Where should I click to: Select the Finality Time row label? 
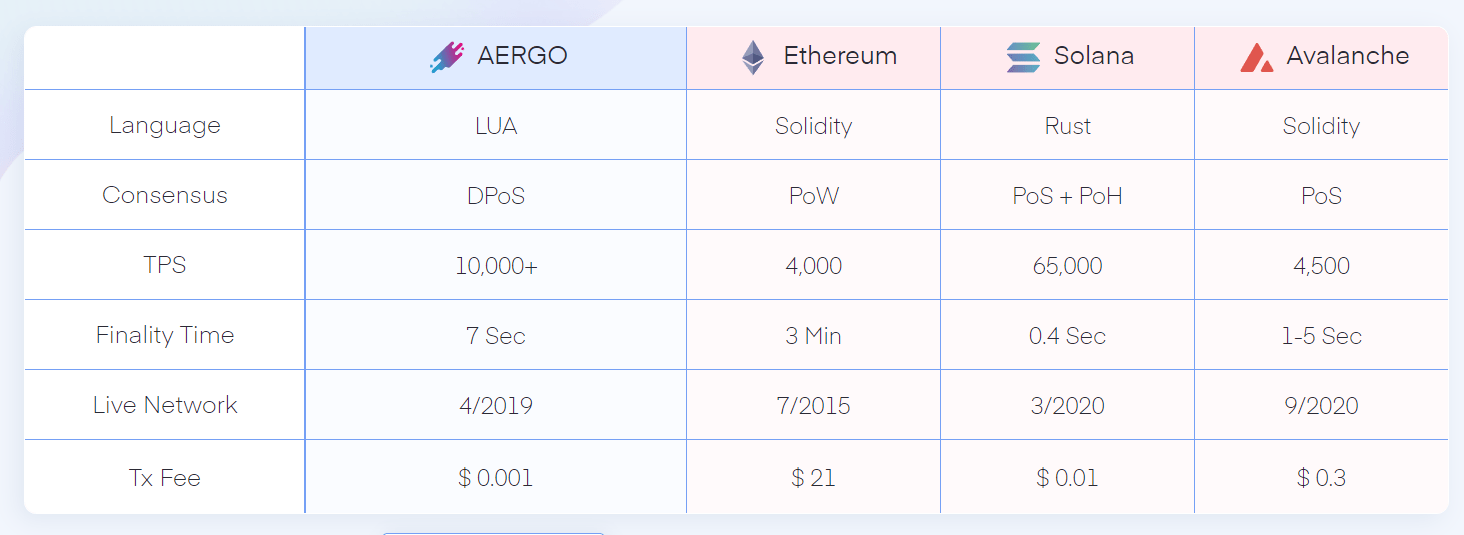tap(165, 335)
